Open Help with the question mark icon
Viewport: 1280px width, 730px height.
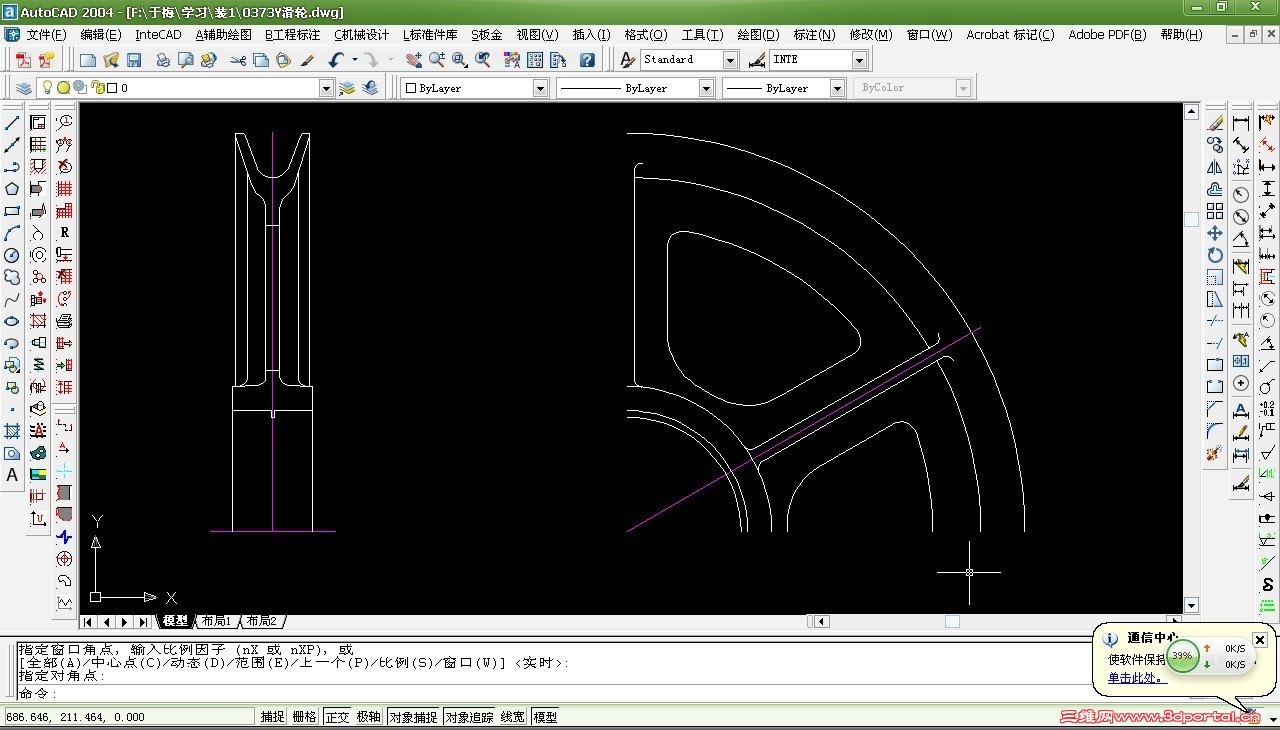click(x=587, y=60)
